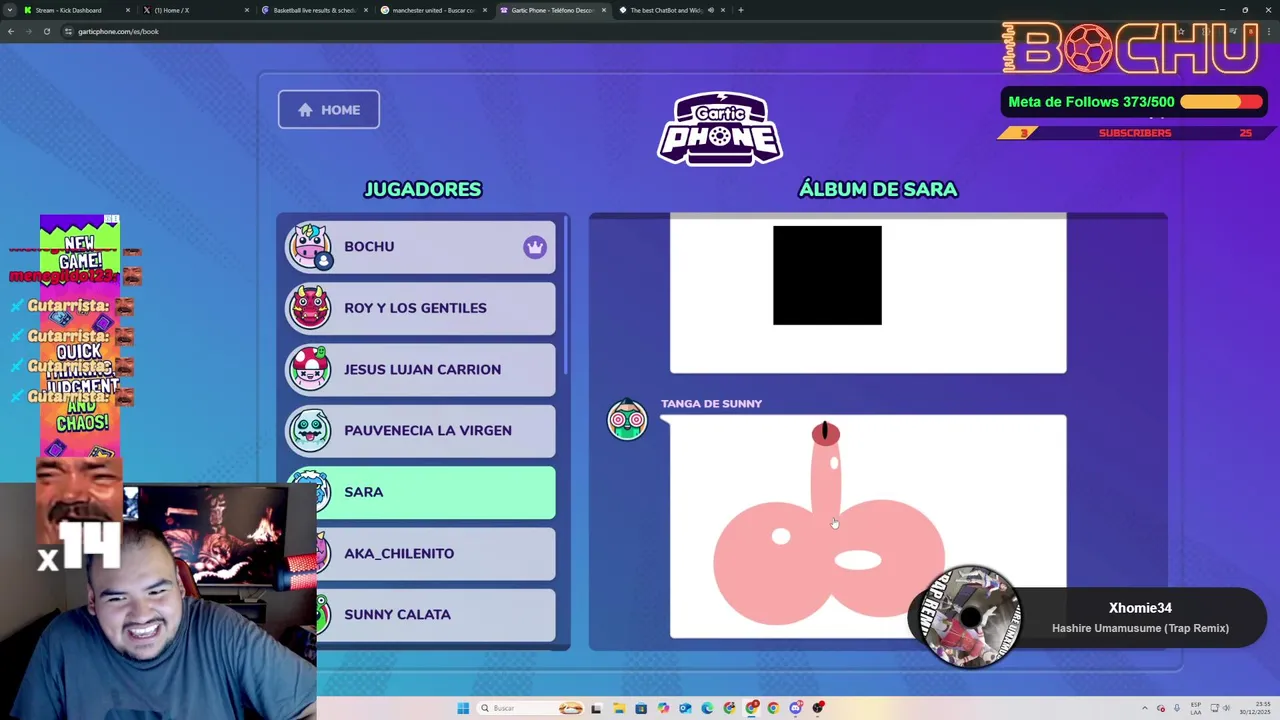
Task: Open Task View from the taskbar
Action: coord(596,708)
